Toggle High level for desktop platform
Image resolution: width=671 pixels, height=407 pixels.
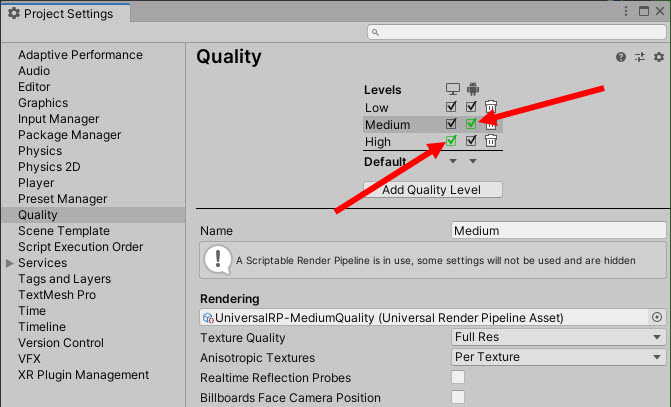click(x=451, y=140)
